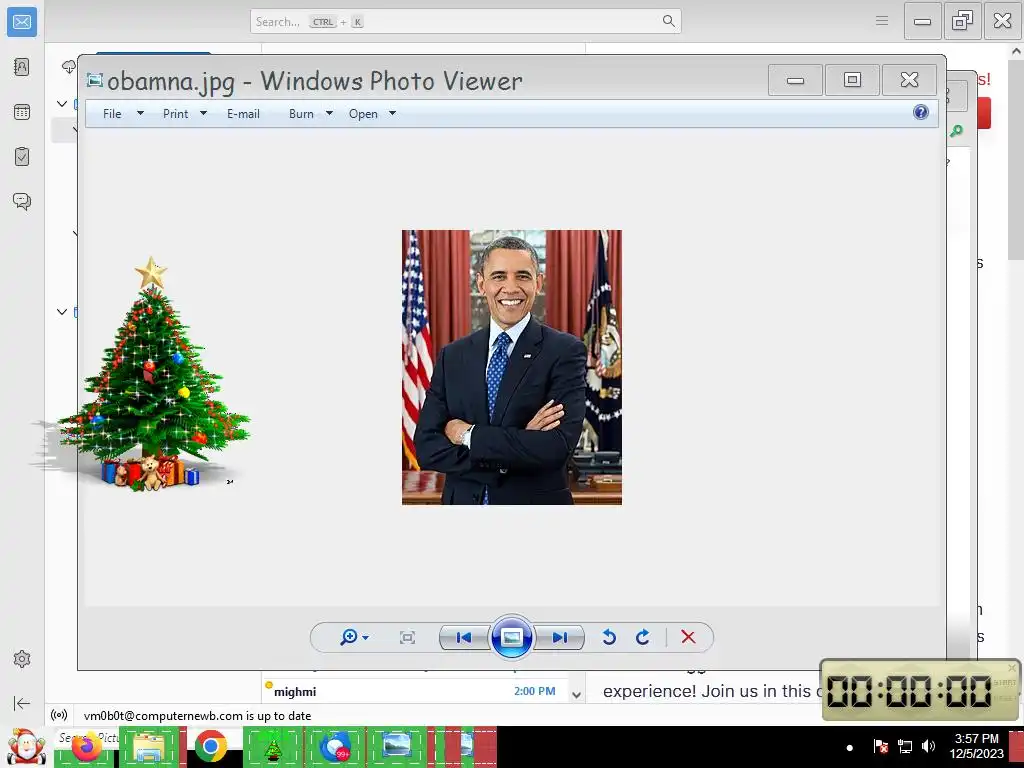The height and width of the screenshot is (768, 1024).
Task: Open Calendar in Thunderbird sidebar
Action: click(x=22, y=112)
